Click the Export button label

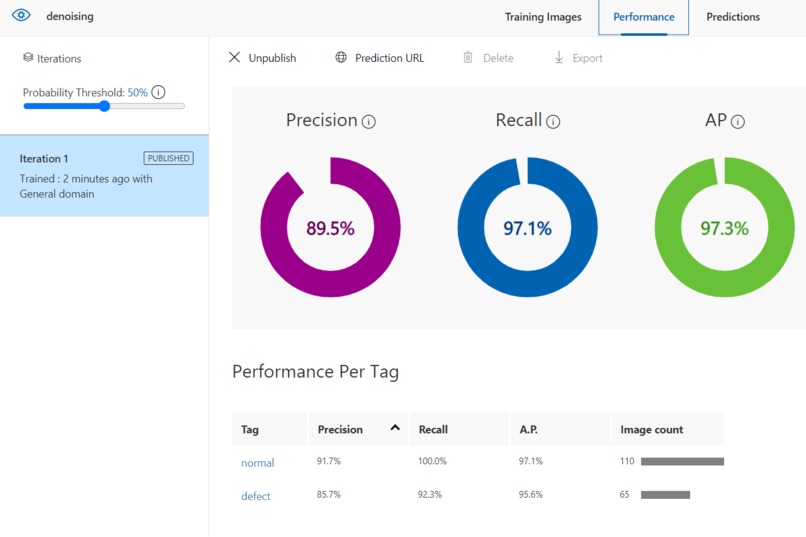[x=587, y=58]
